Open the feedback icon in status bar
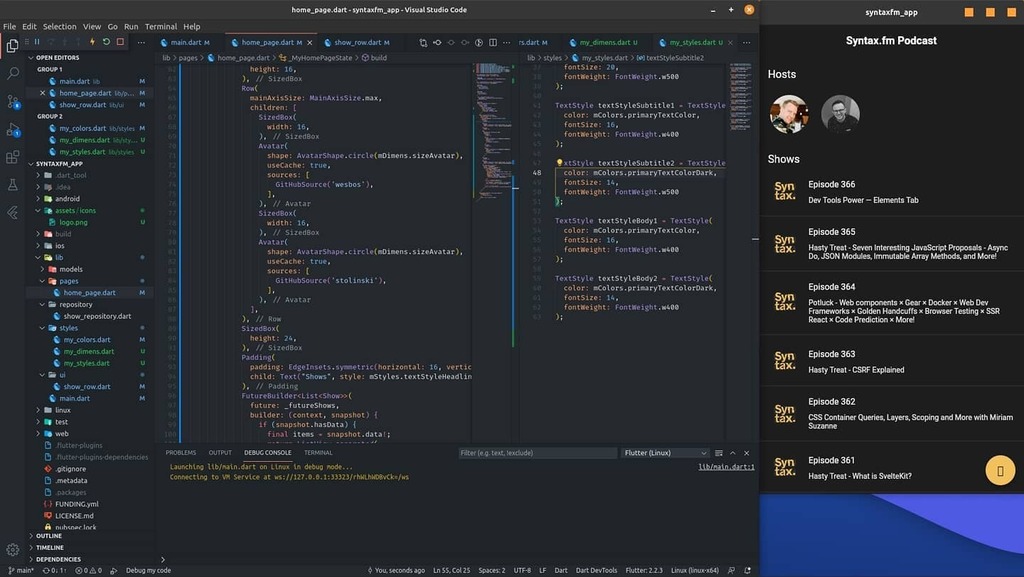 click(x=731, y=570)
